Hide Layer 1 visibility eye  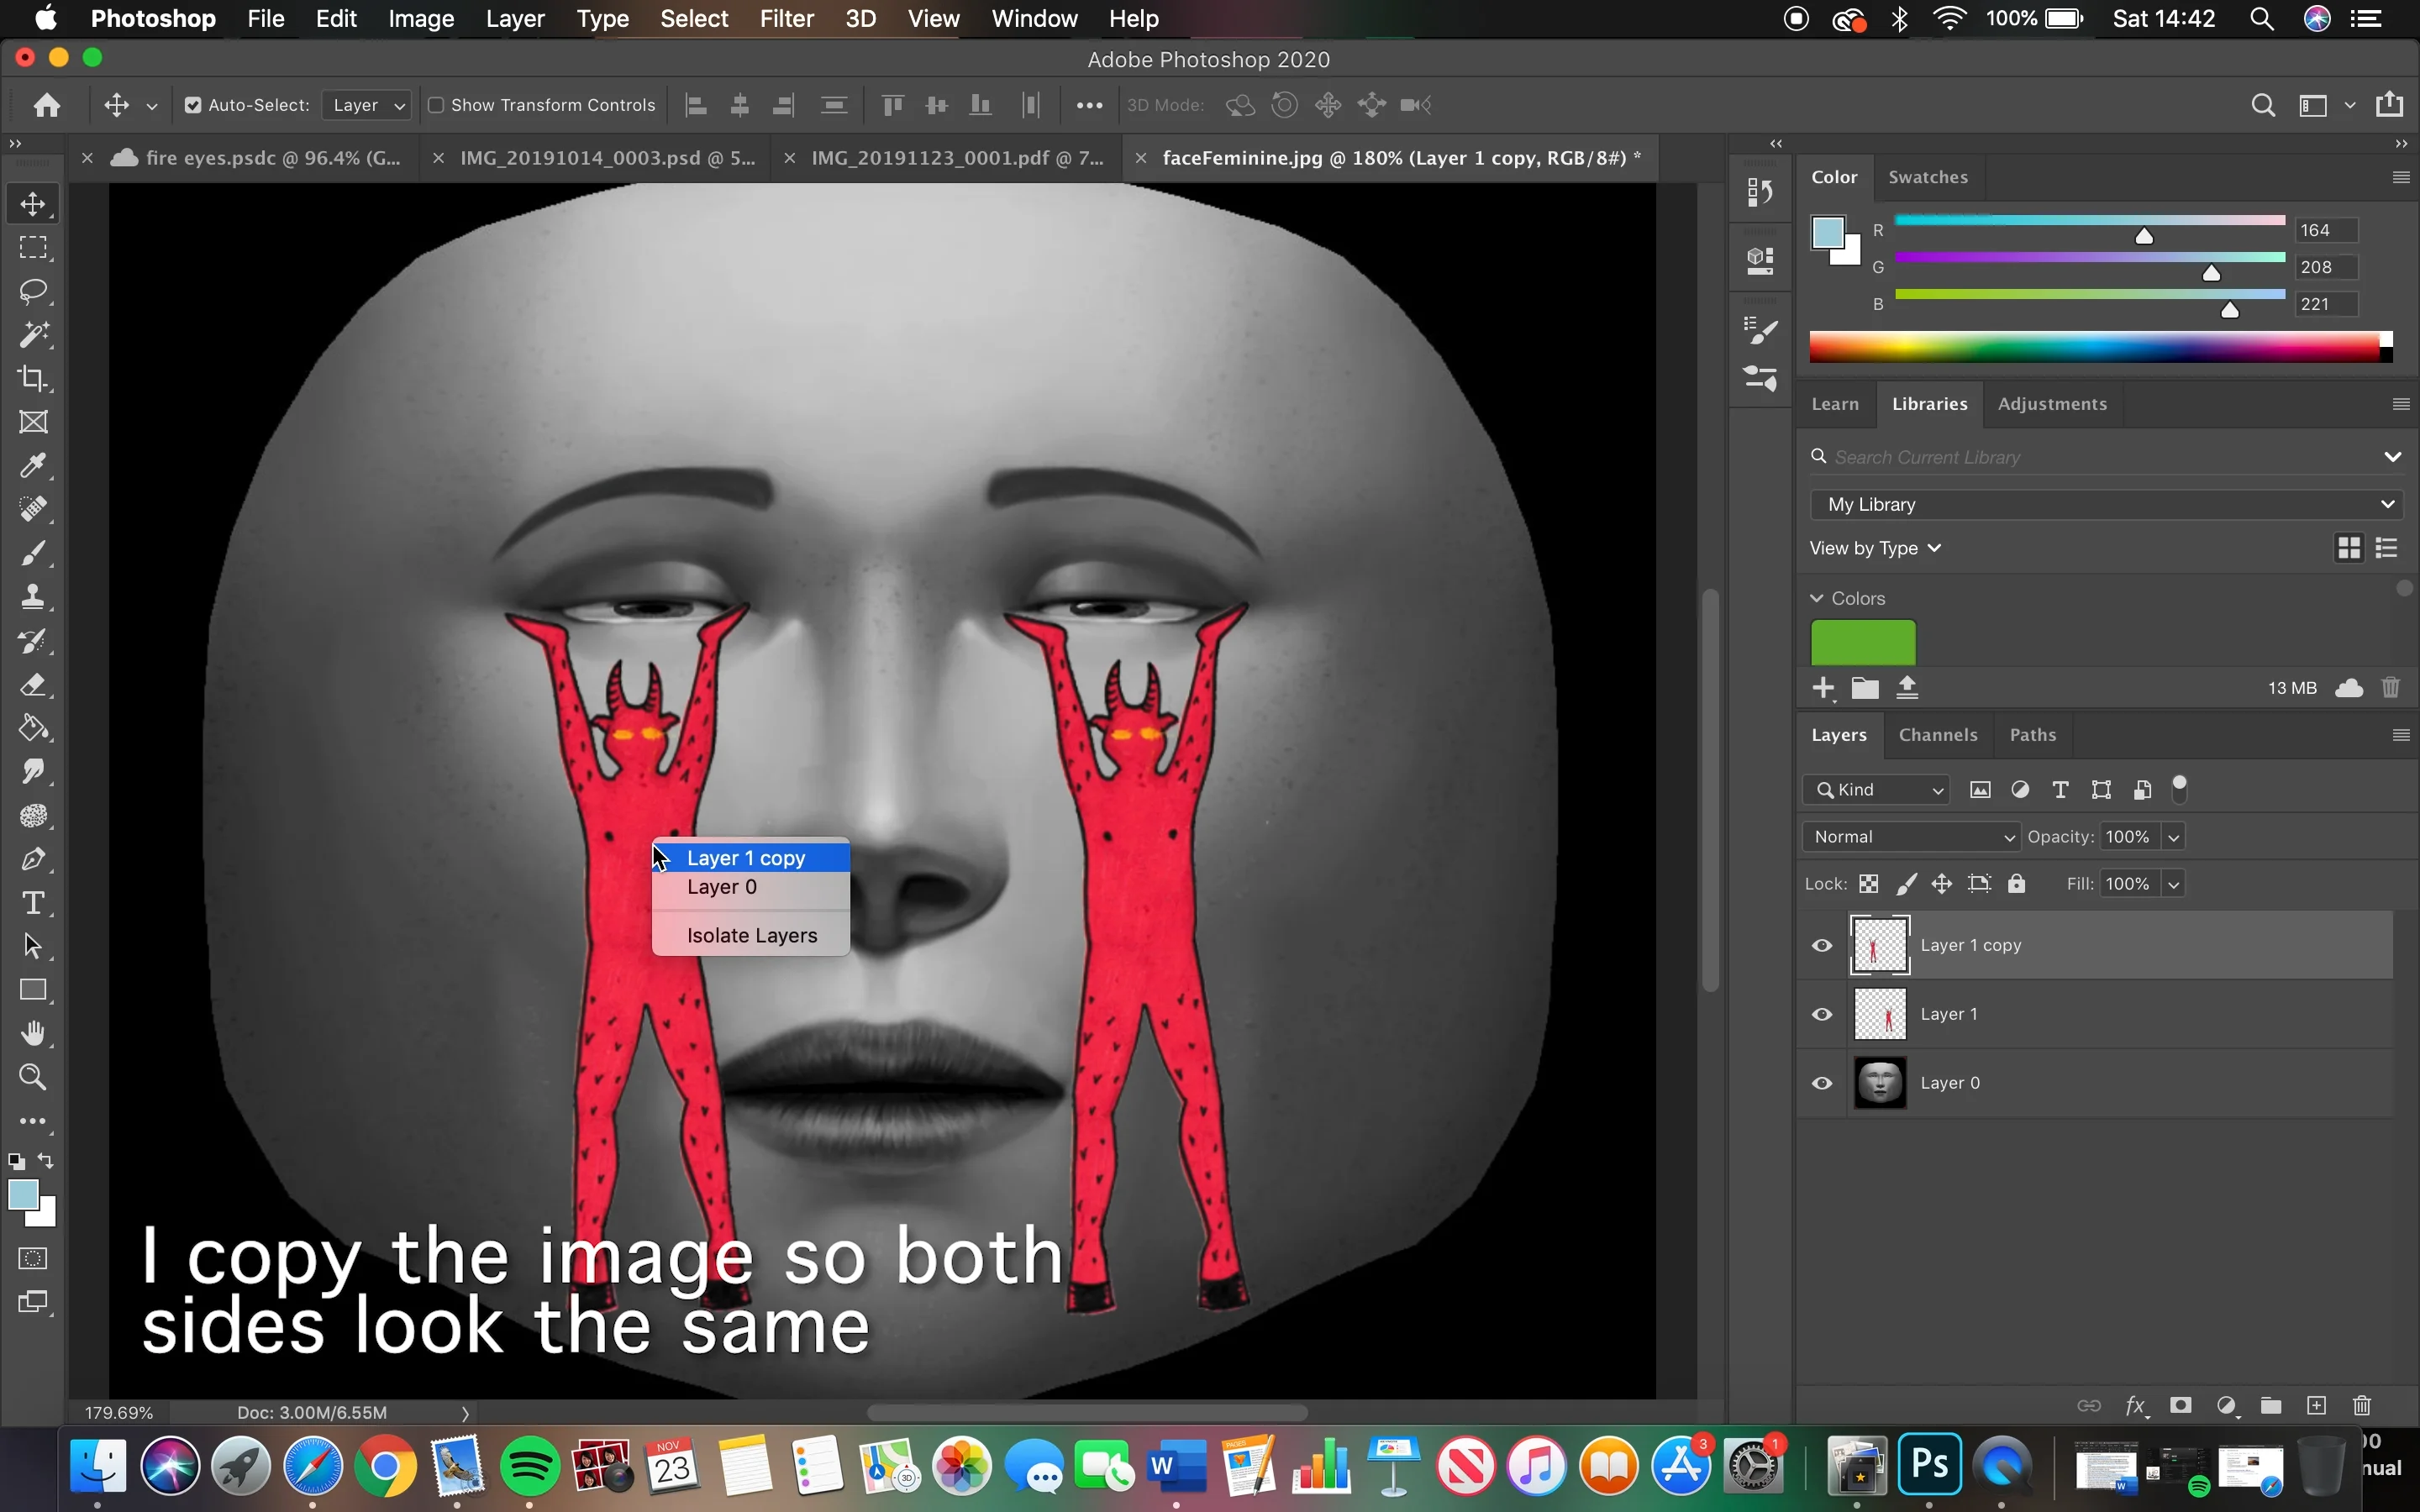pos(1822,1014)
